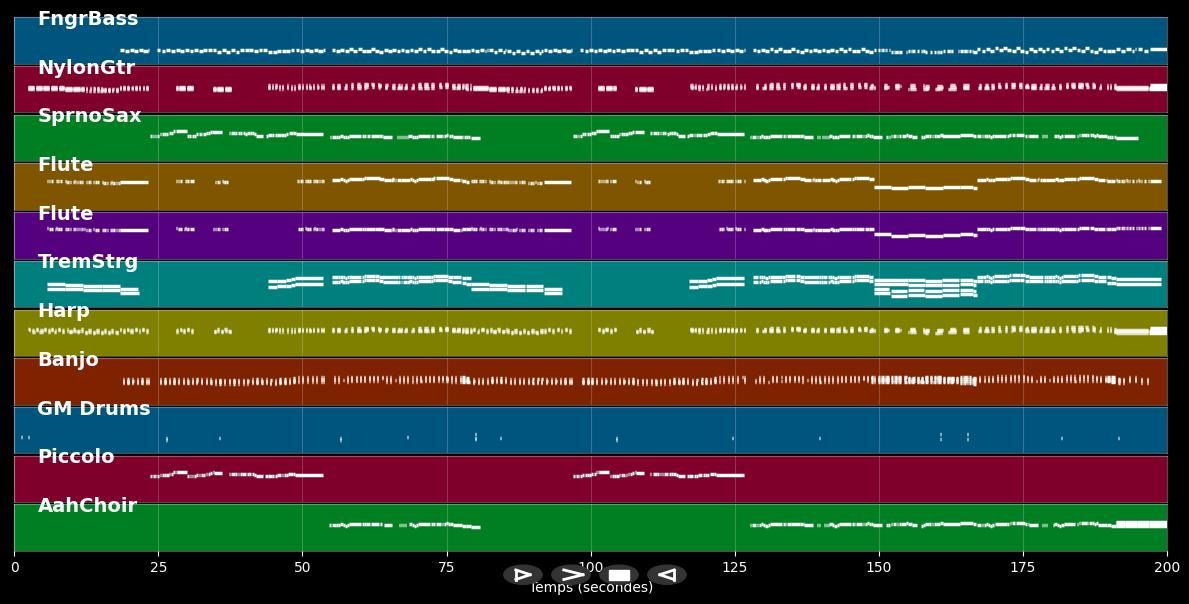Image resolution: width=1189 pixels, height=604 pixels.
Task: Jump to the 175 second timeline mark
Action: (x=1023, y=568)
